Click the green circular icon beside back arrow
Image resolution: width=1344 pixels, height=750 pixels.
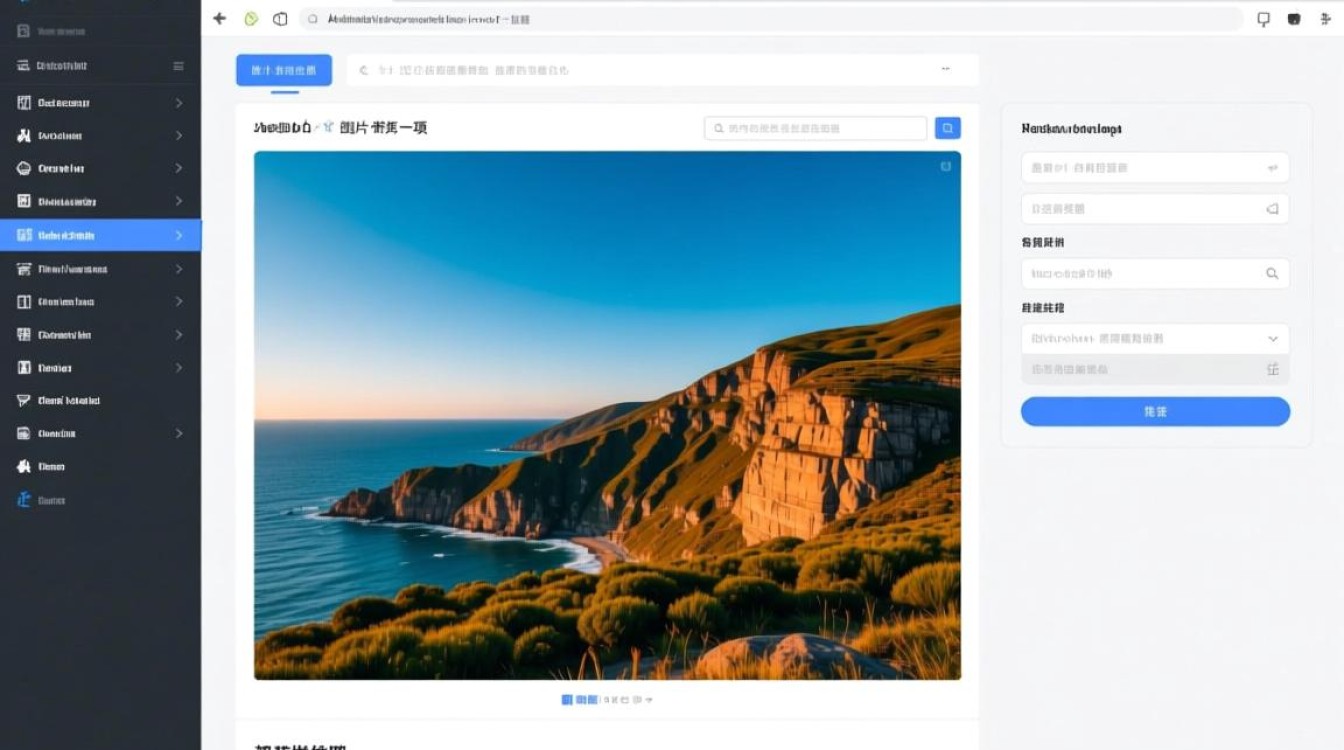point(251,19)
